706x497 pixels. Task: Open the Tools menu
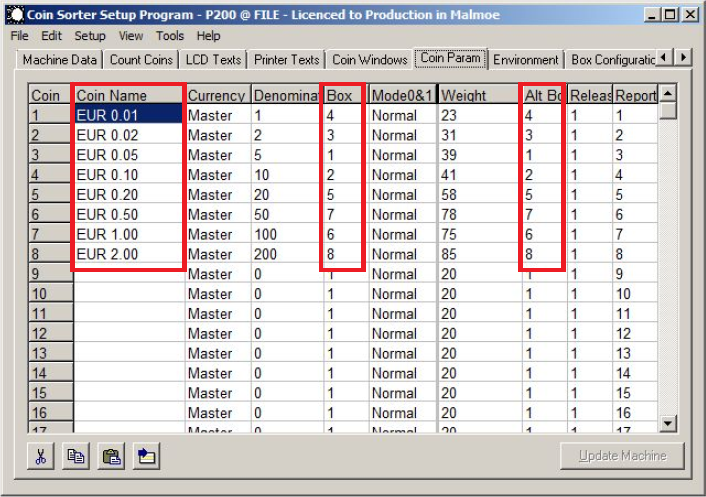(x=170, y=35)
